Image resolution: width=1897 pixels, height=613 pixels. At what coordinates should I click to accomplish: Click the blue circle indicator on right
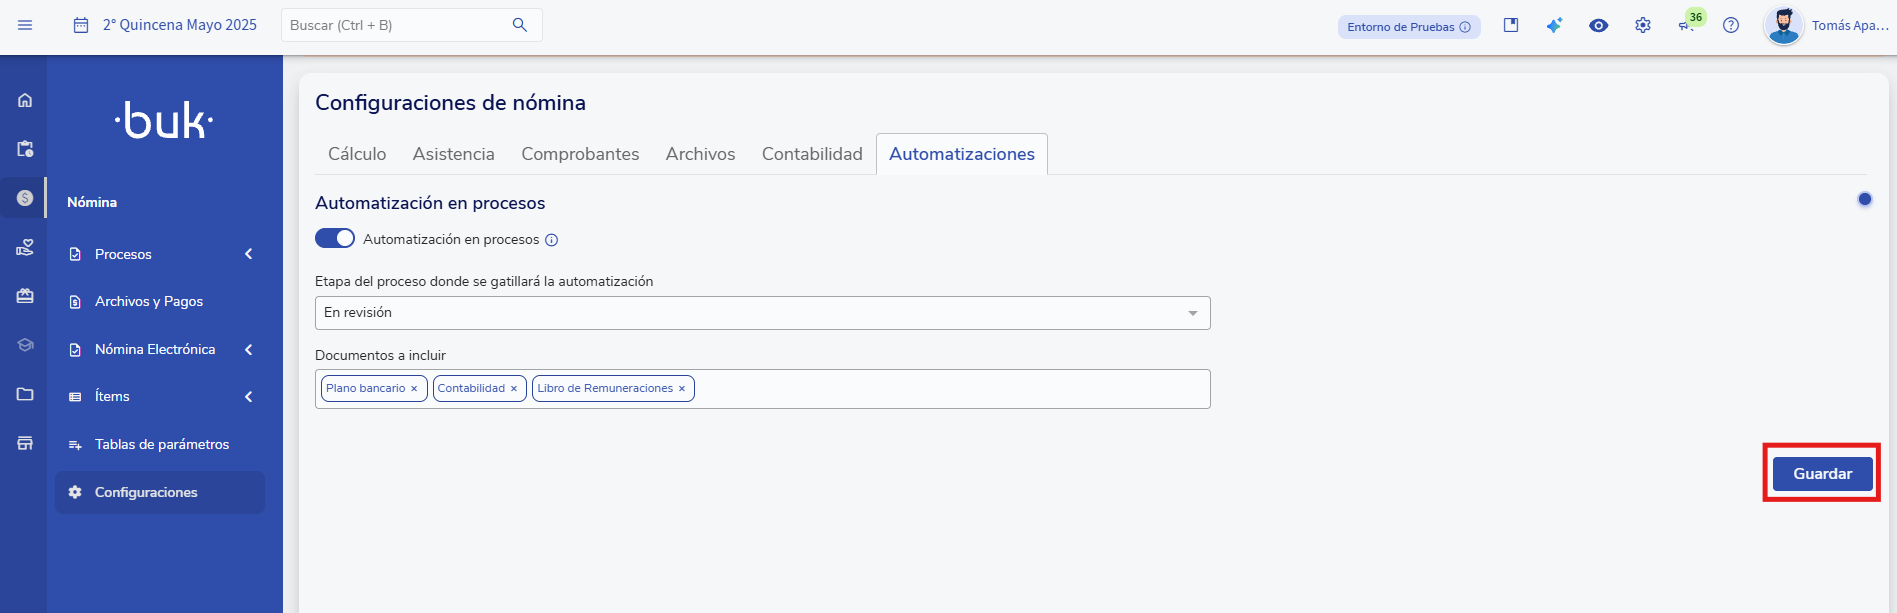[x=1864, y=199]
